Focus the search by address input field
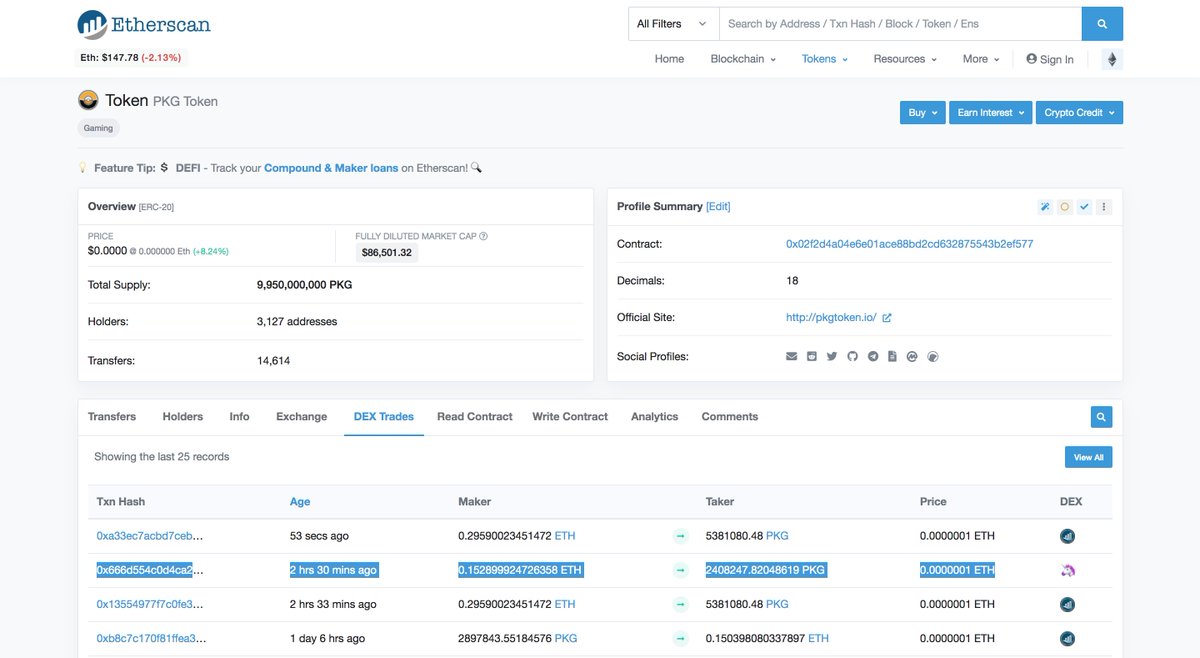Screen dimensions: 1200x658 [900, 24]
